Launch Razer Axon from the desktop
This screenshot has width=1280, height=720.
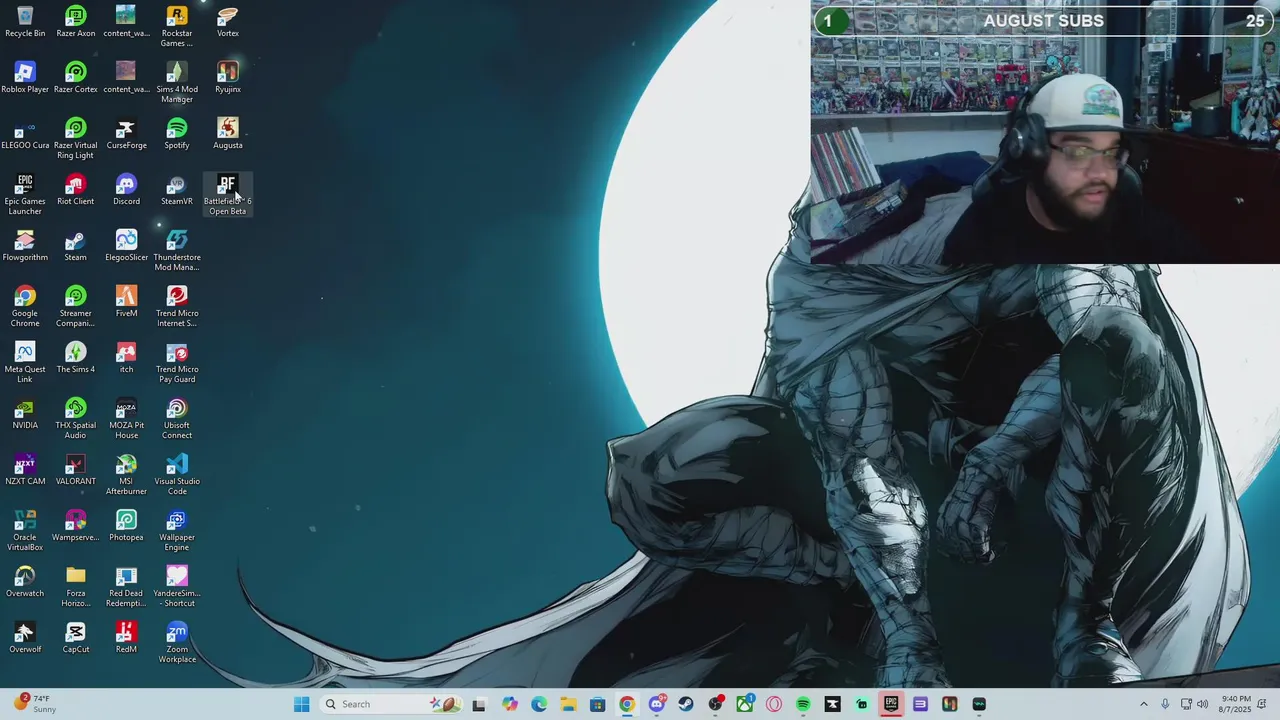tap(76, 22)
